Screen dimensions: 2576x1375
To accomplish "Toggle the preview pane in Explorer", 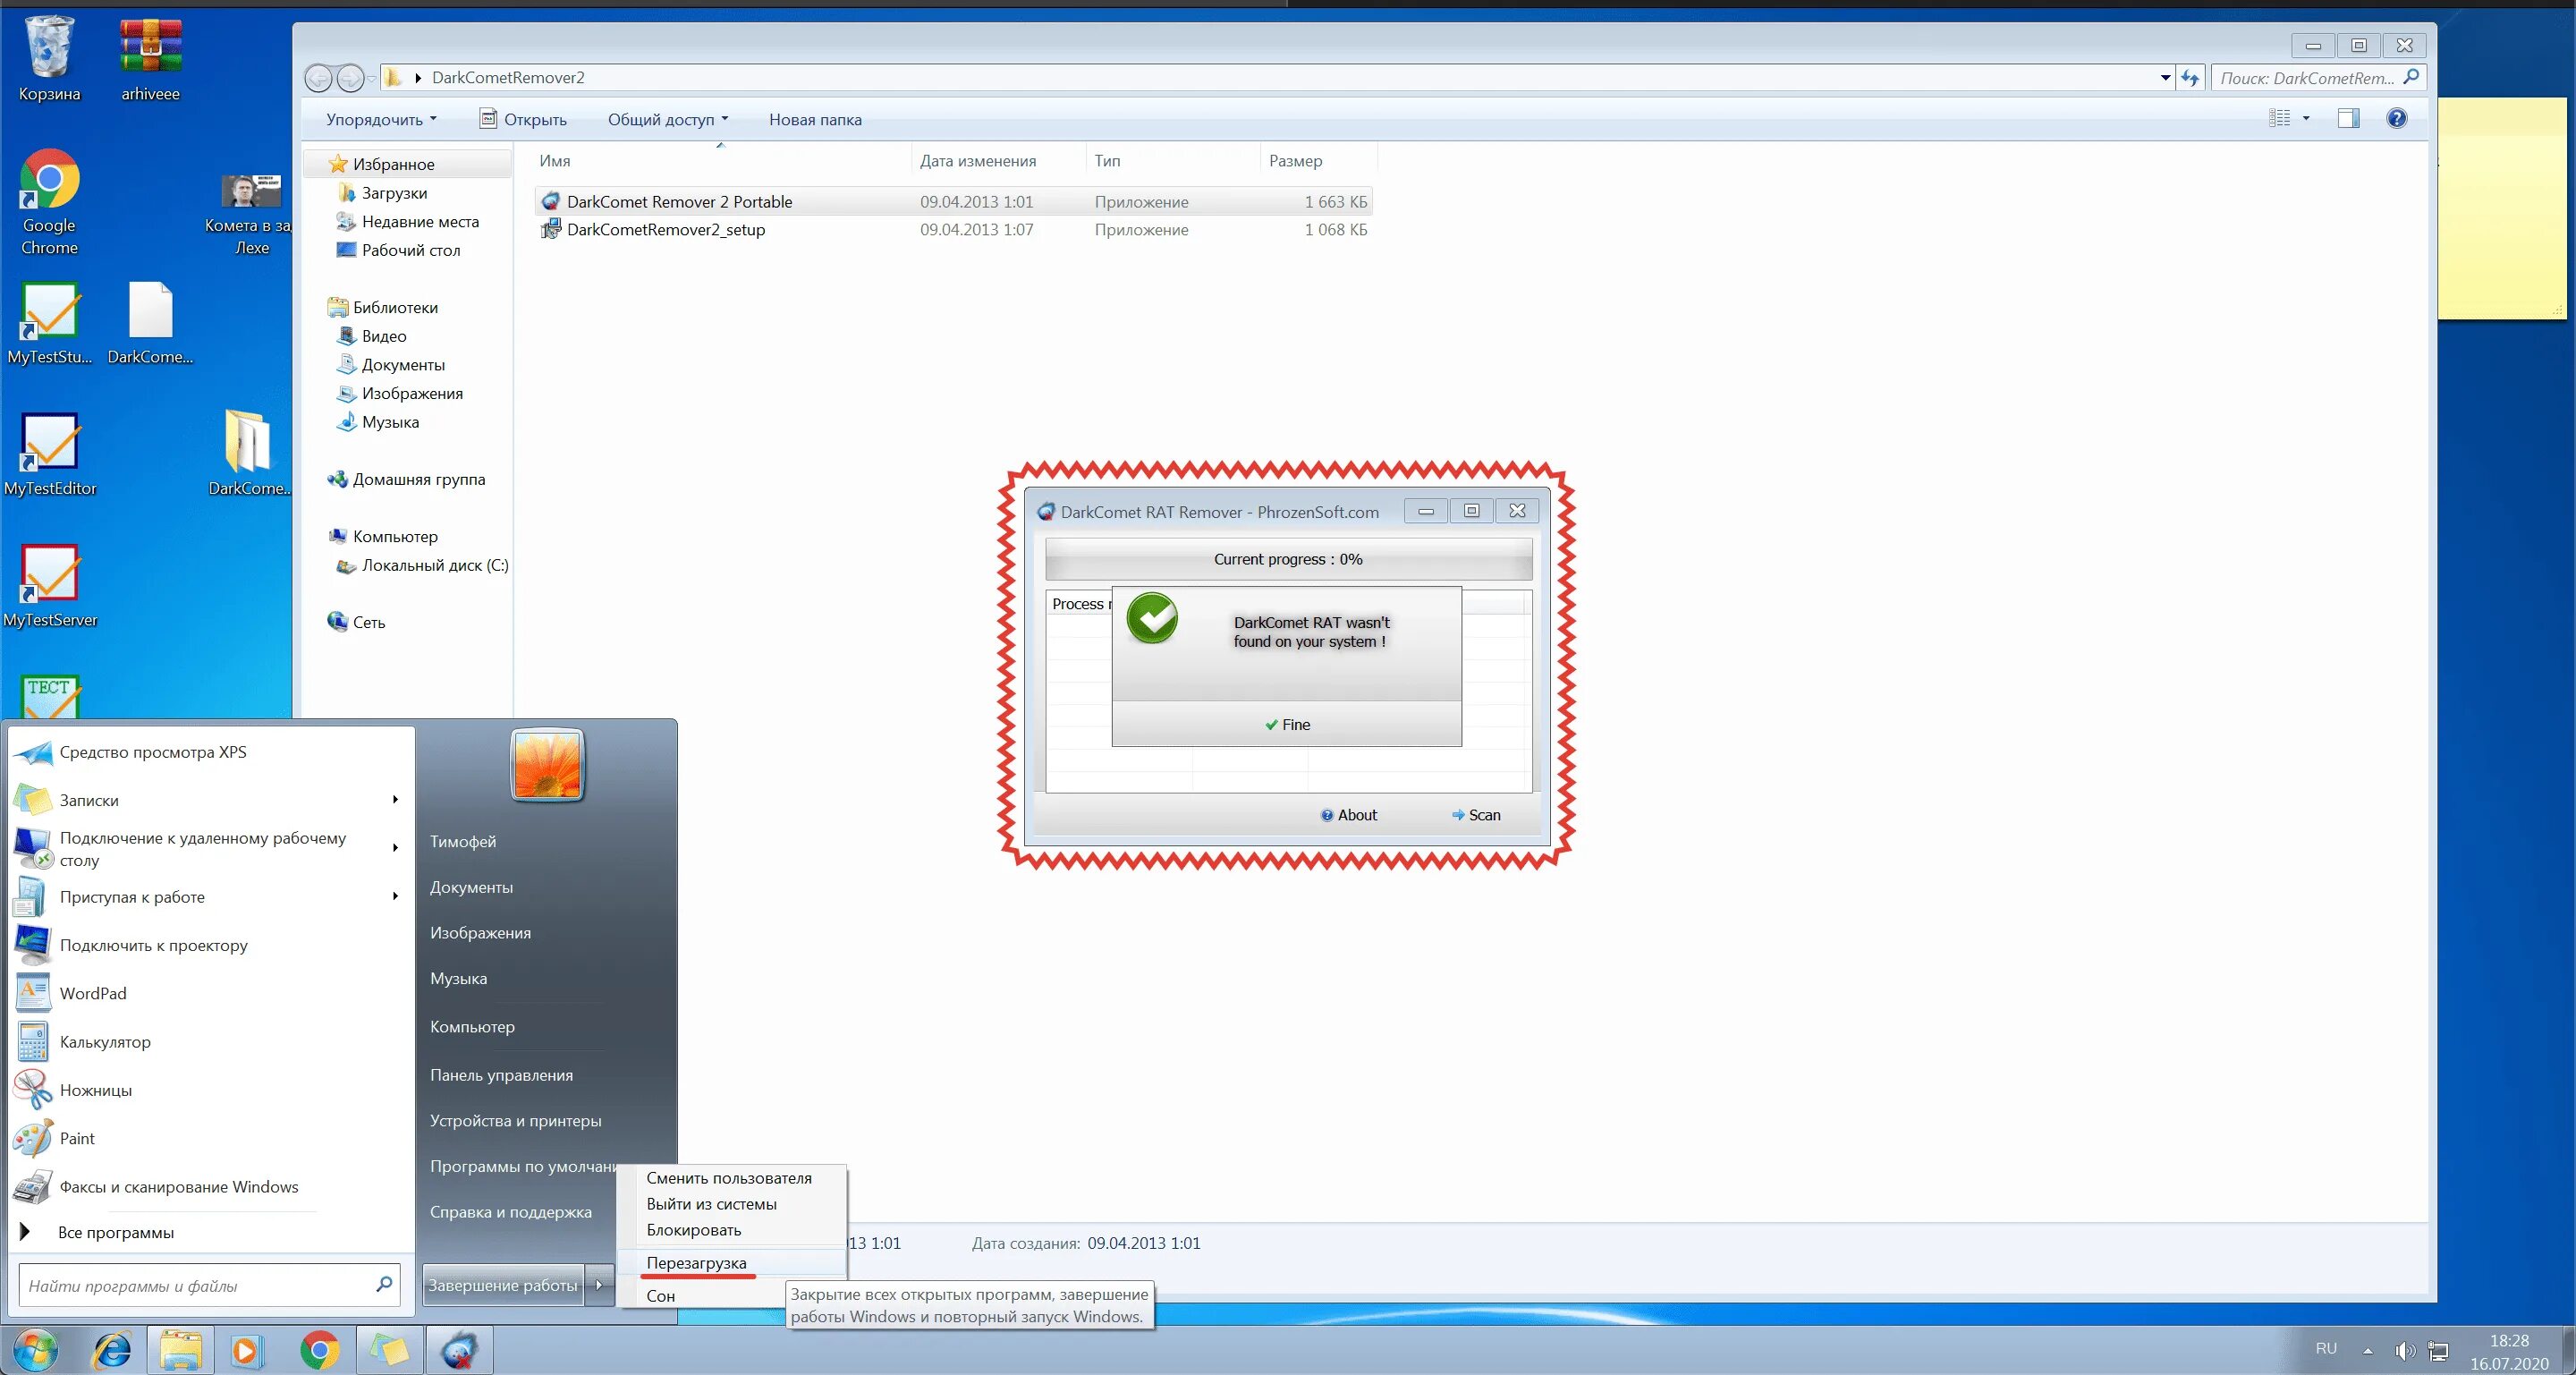I will tap(2348, 118).
